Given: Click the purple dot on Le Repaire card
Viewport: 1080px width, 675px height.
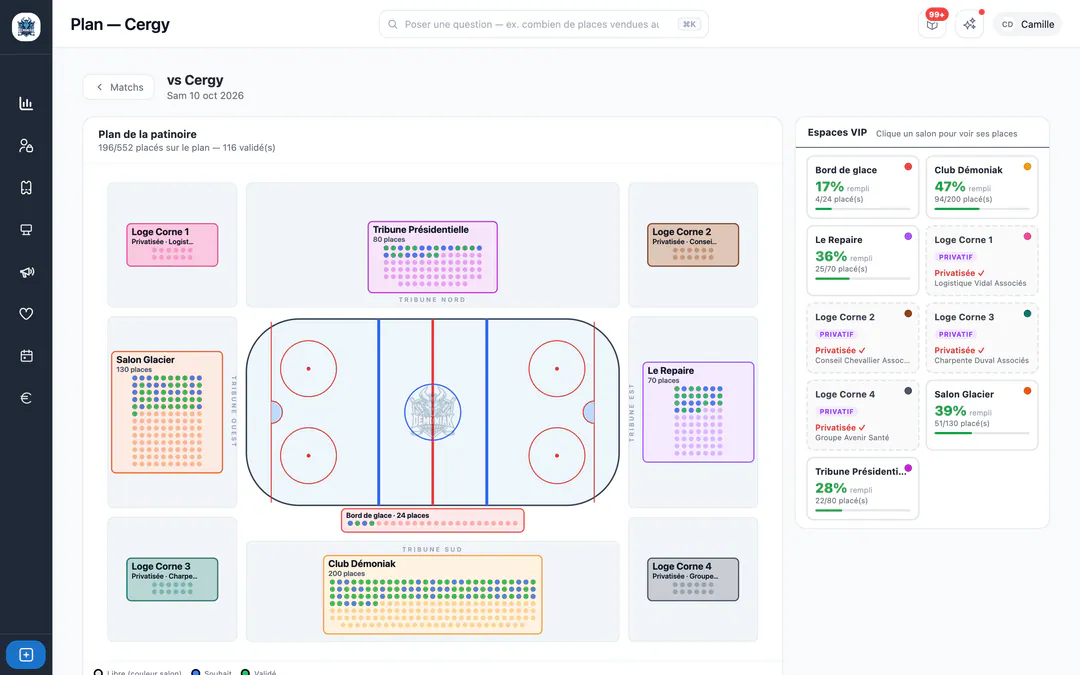Looking at the screenshot, I should coord(908,236).
